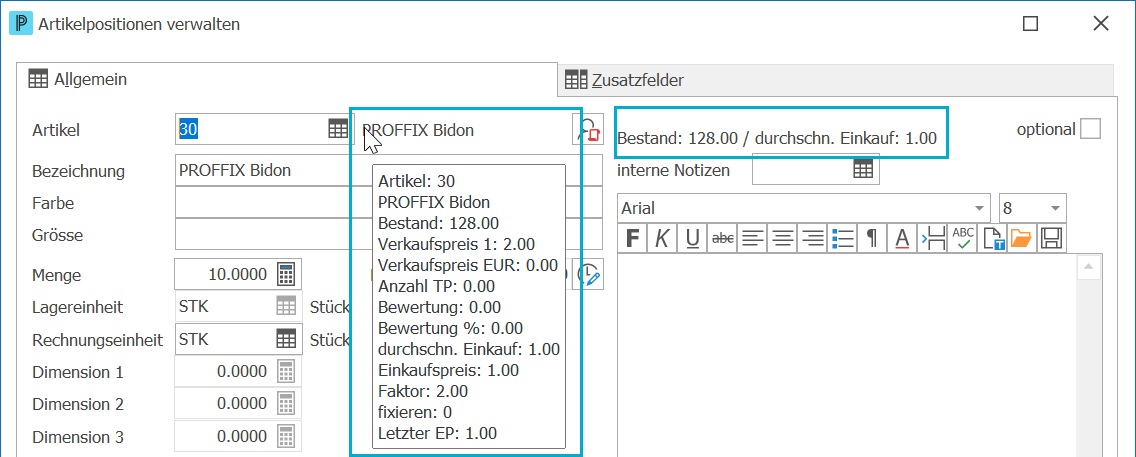
Task: Close the Artikelpositionen verwalten window
Action: pos(1100,24)
